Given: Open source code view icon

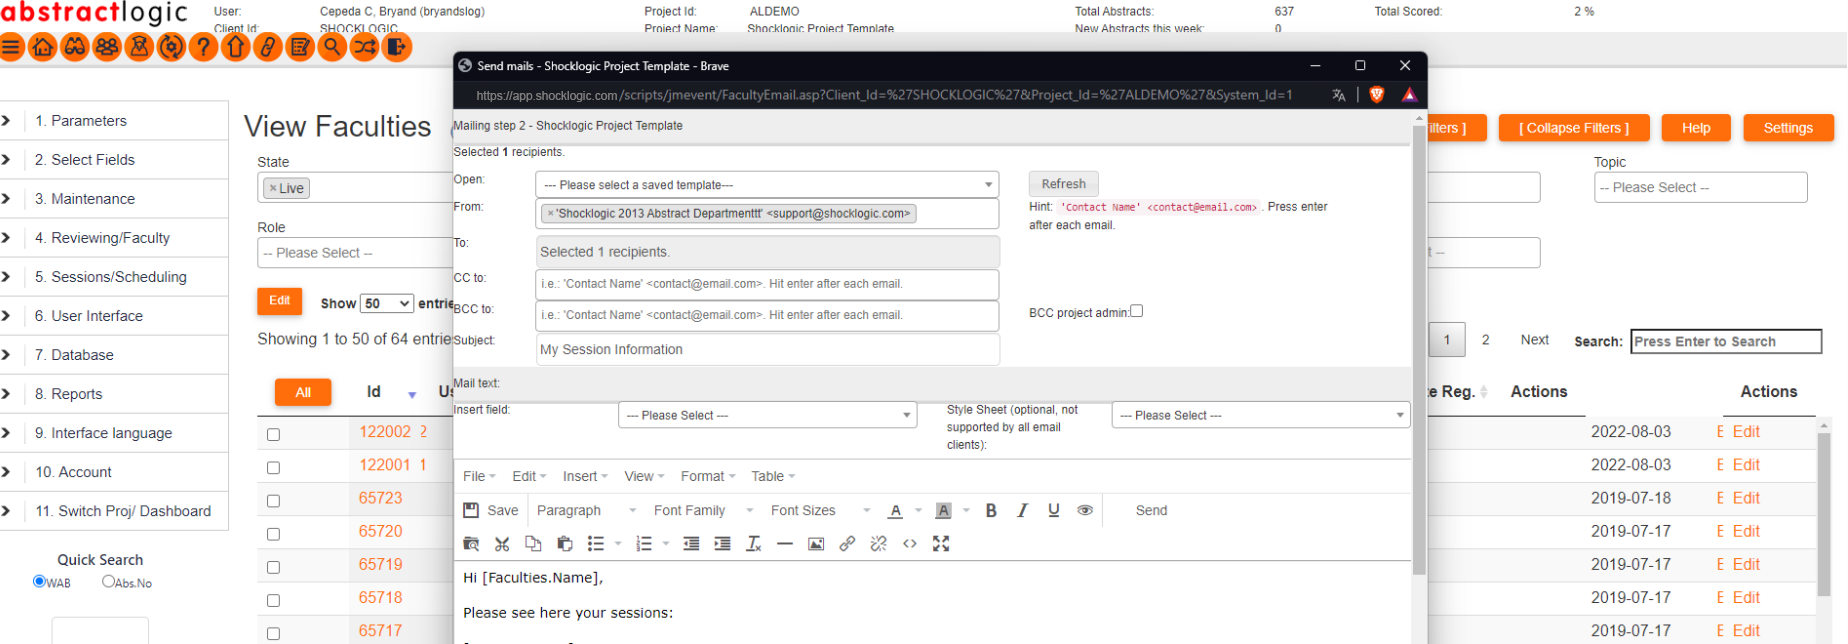Looking at the screenshot, I should point(910,544).
